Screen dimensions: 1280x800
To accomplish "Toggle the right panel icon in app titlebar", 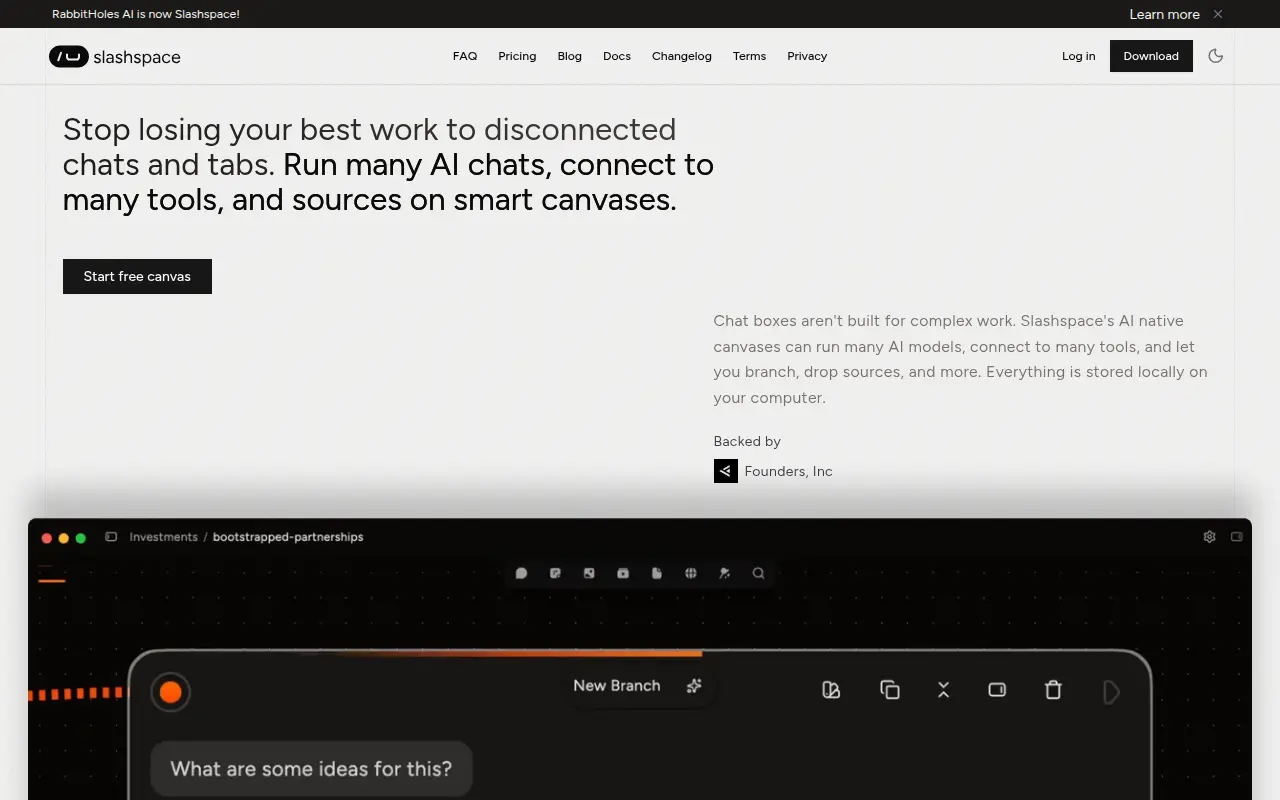I will pos(1237,537).
